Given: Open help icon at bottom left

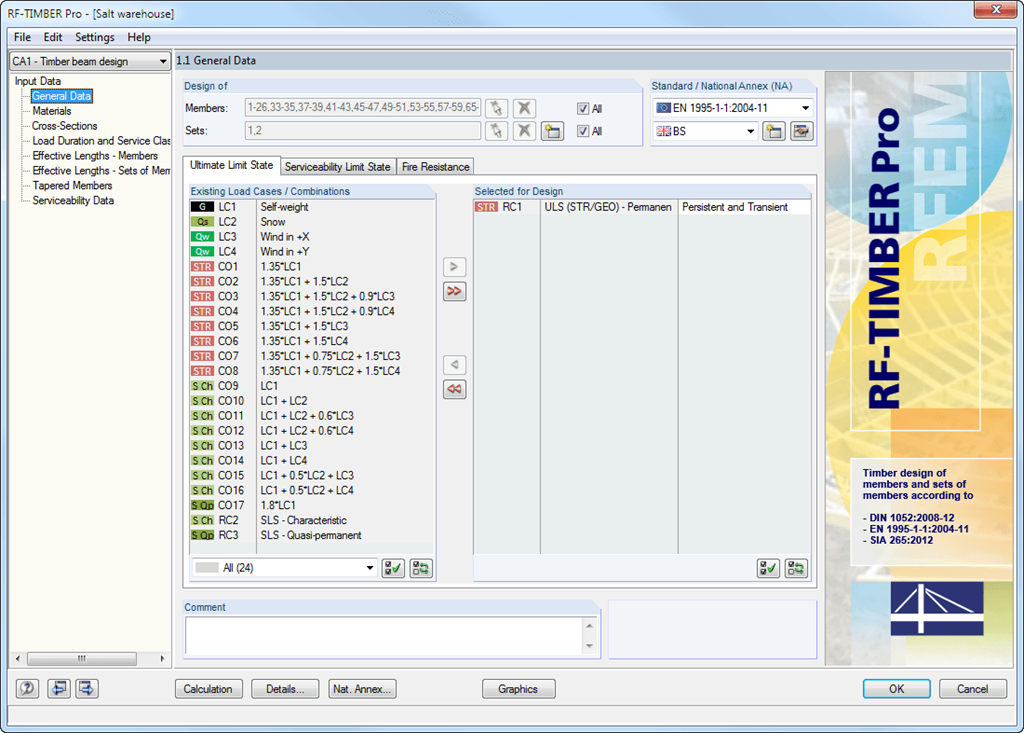Looking at the screenshot, I should (x=27, y=688).
